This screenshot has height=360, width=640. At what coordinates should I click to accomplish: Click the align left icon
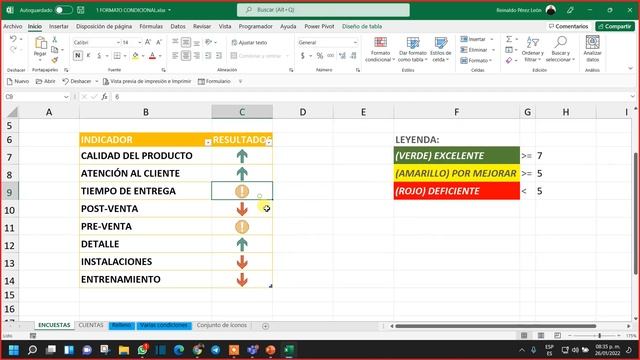[175, 56]
